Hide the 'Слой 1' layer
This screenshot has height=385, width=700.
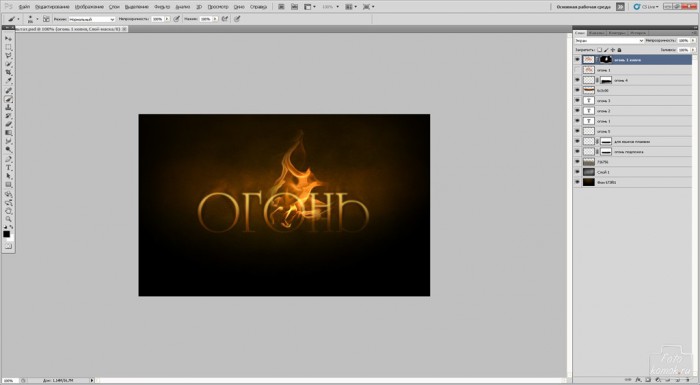[577, 172]
